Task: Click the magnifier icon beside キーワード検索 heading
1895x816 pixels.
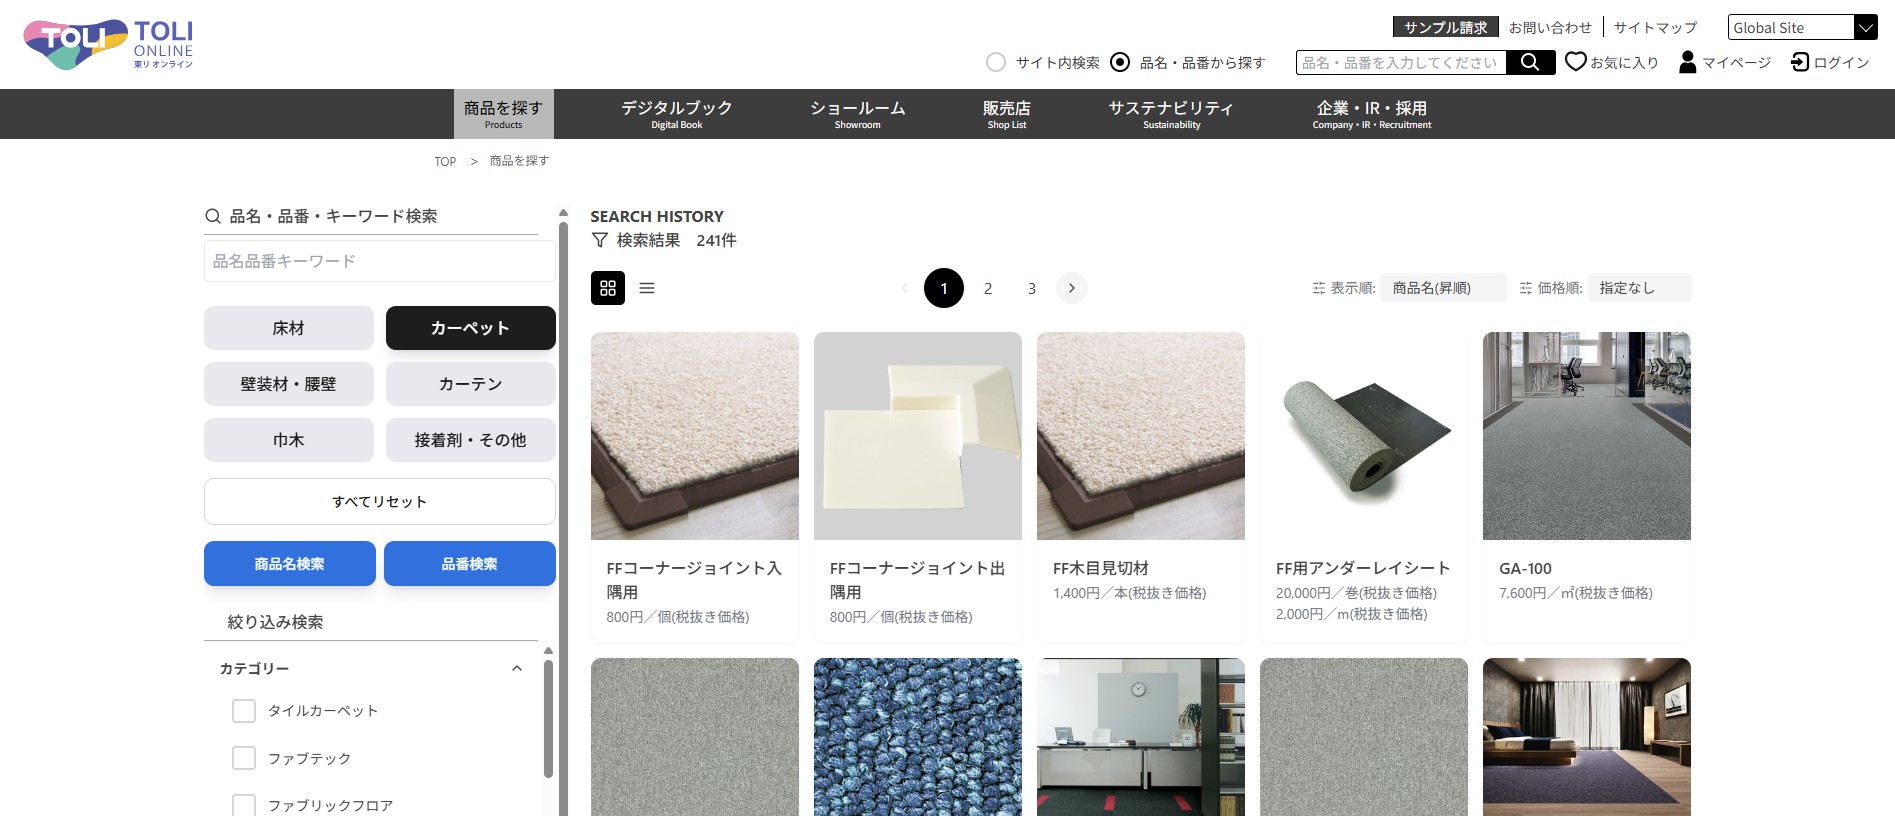Action: [213, 216]
